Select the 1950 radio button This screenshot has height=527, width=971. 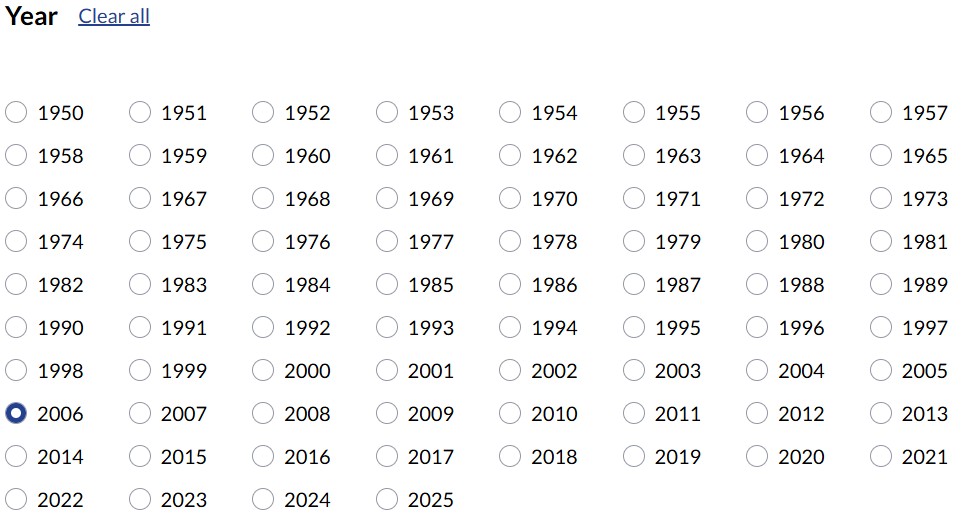point(17,113)
